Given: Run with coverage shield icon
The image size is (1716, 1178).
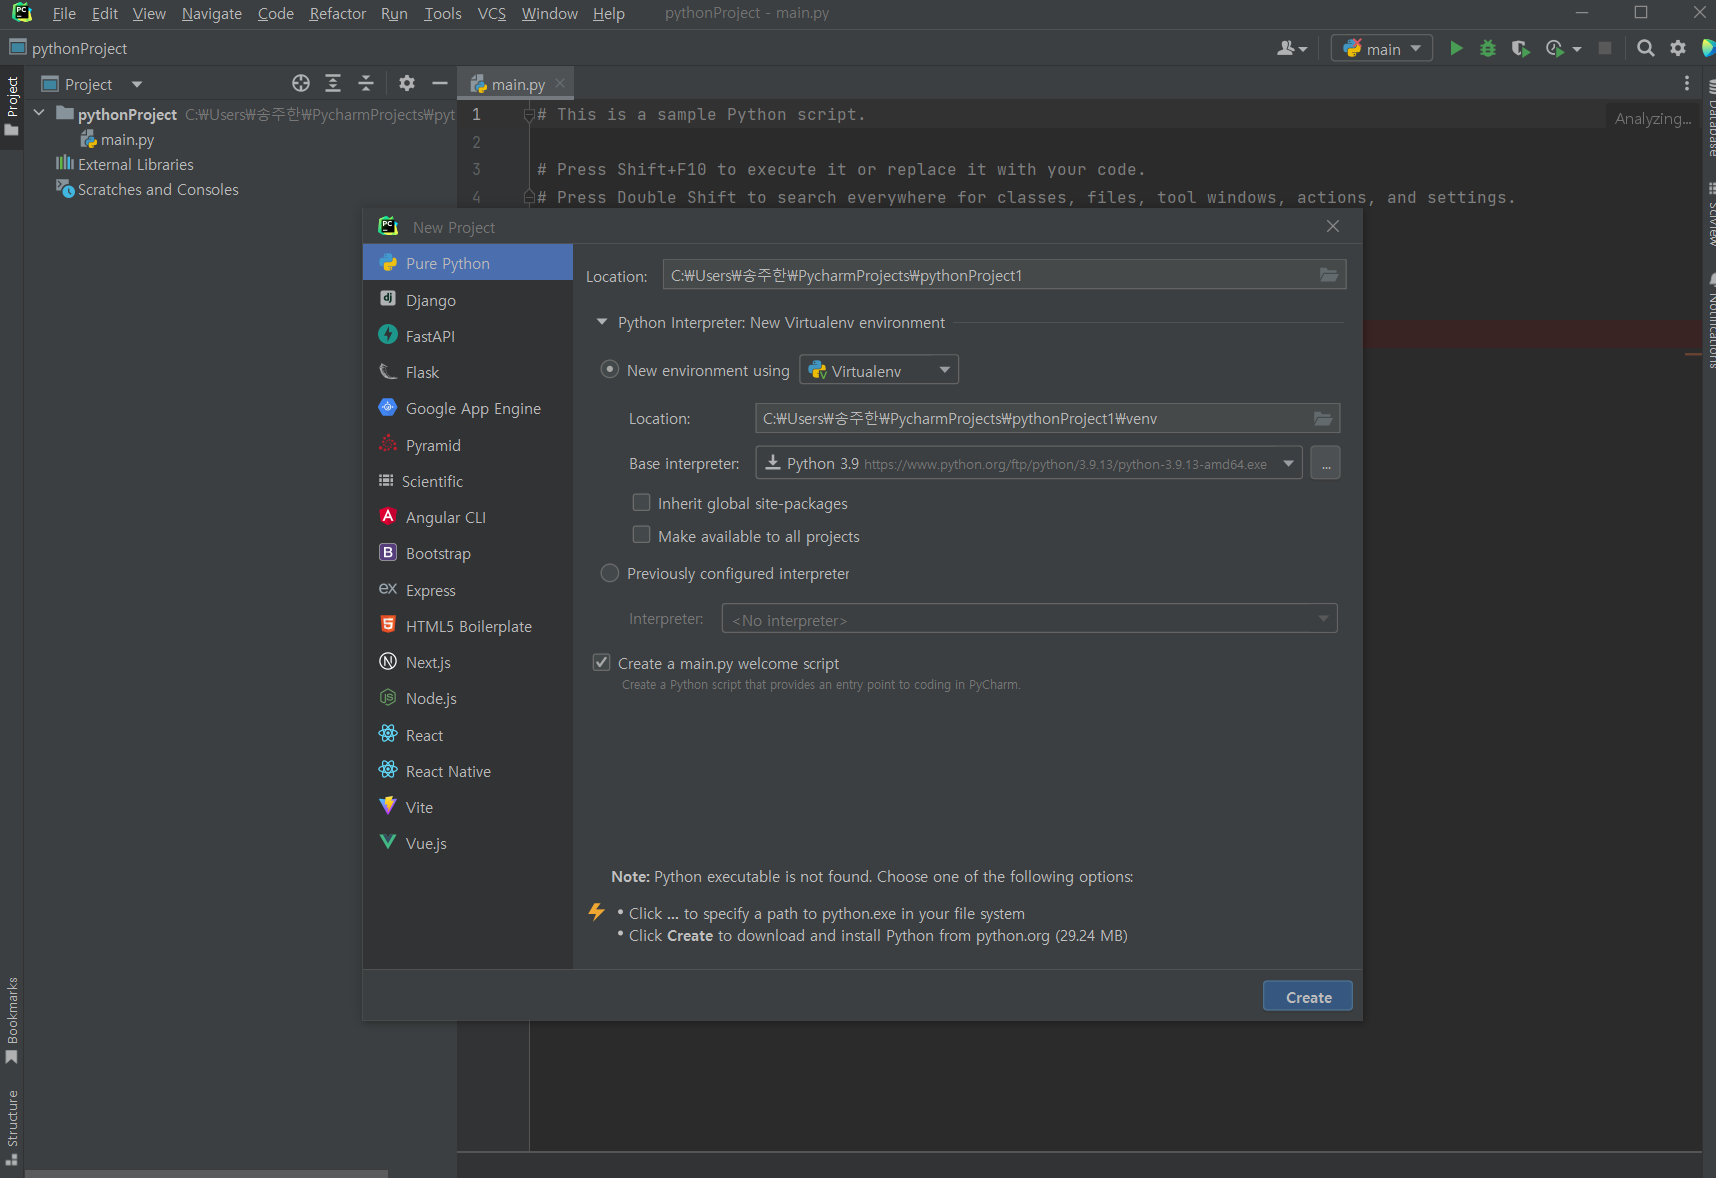Looking at the screenshot, I should pos(1520,48).
